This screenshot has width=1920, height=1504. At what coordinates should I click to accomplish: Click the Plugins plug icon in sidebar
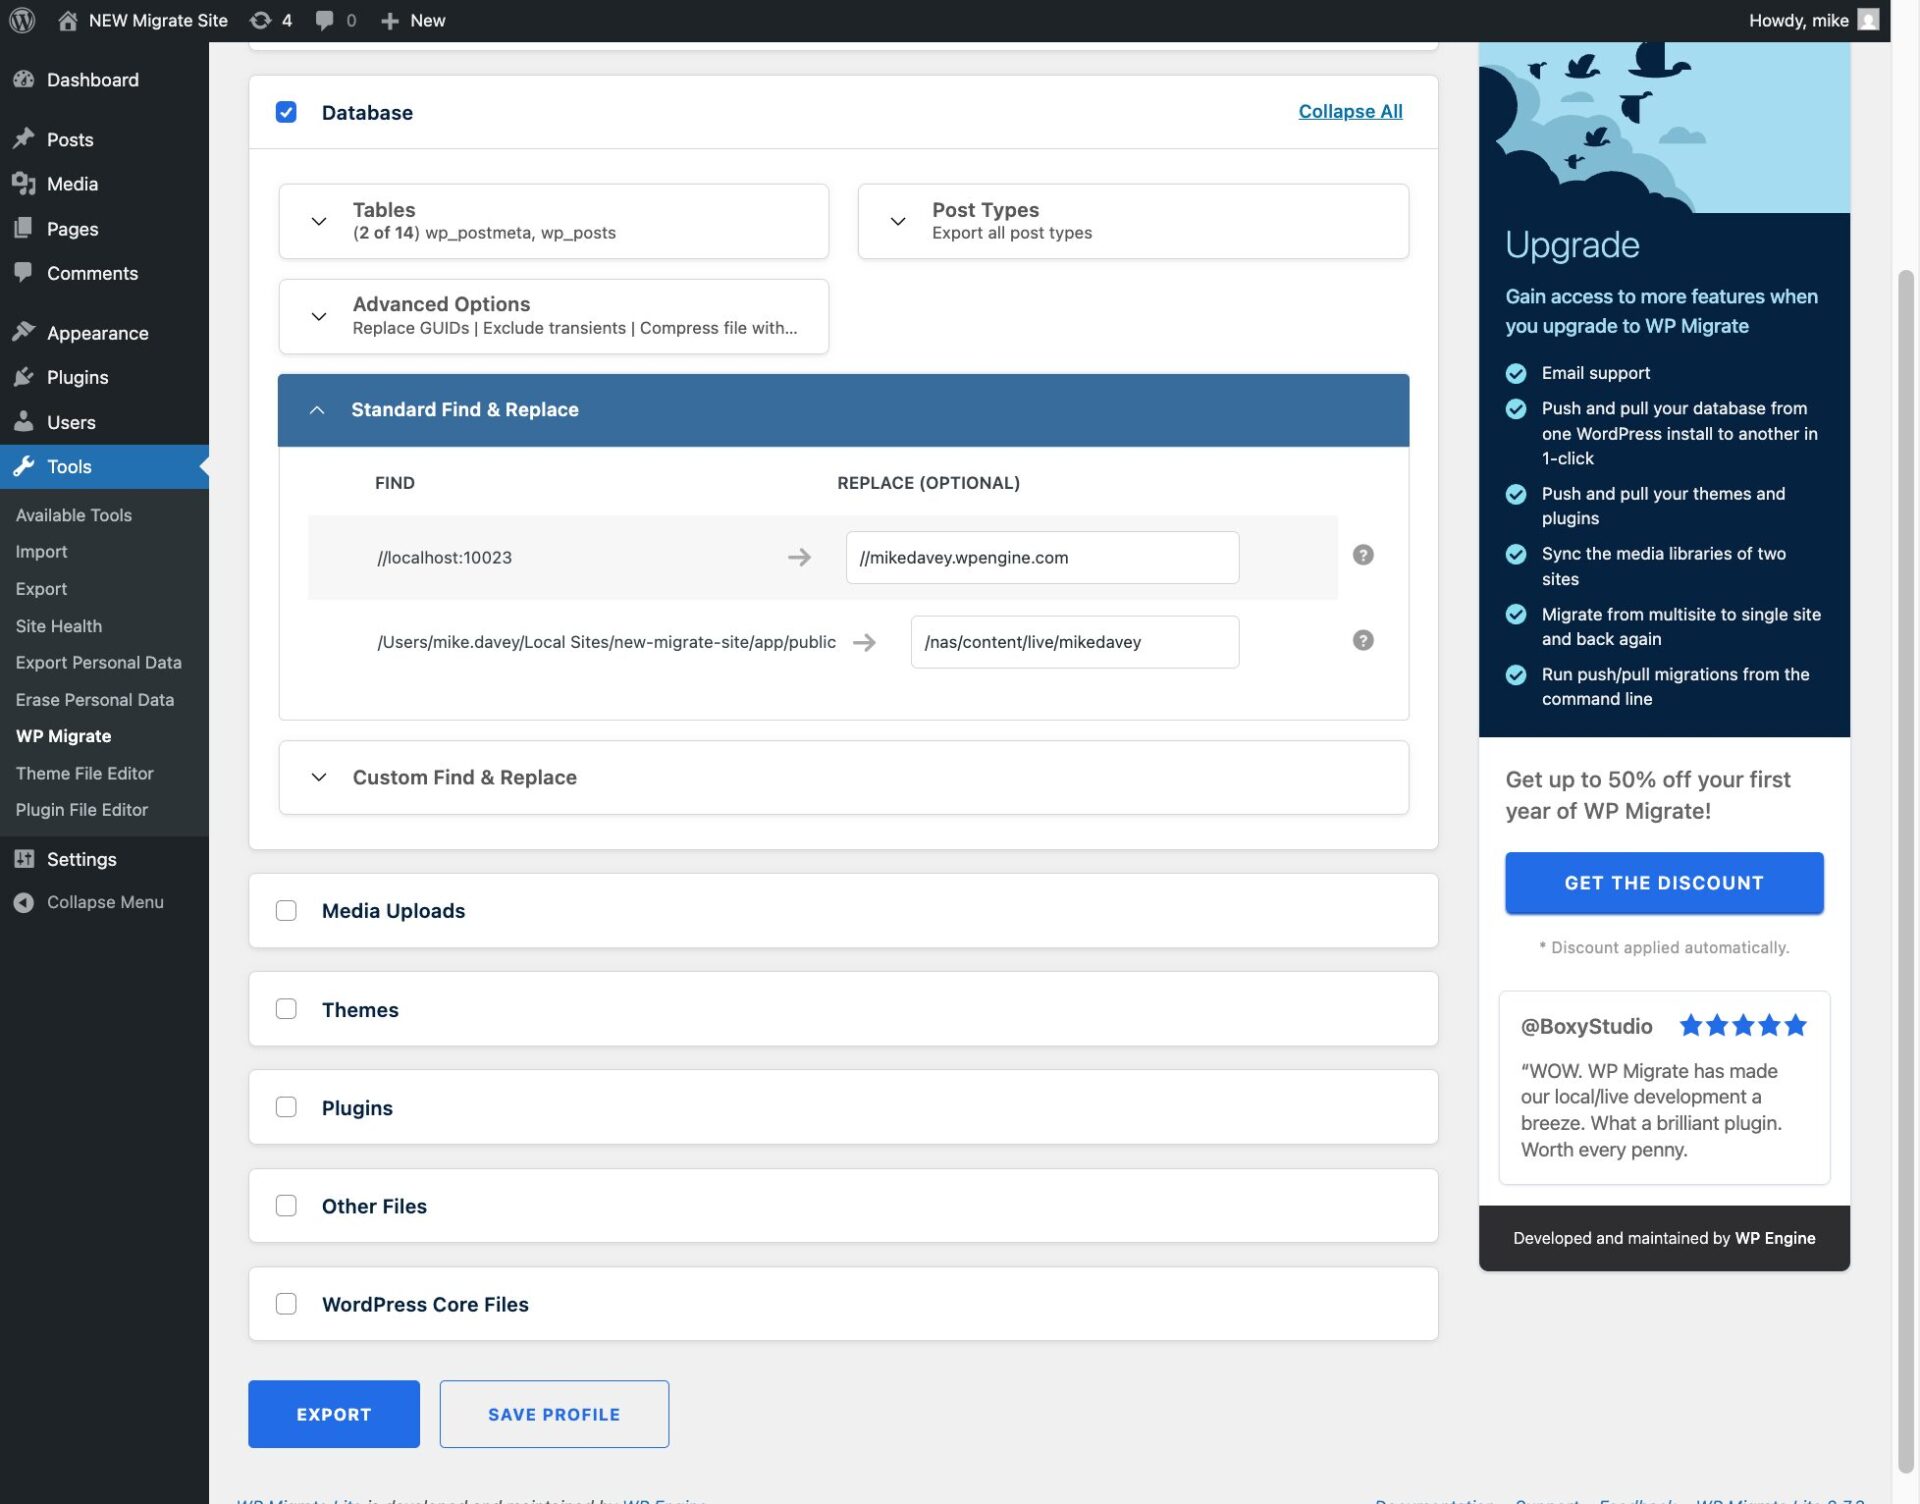click(x=25, y=377)
